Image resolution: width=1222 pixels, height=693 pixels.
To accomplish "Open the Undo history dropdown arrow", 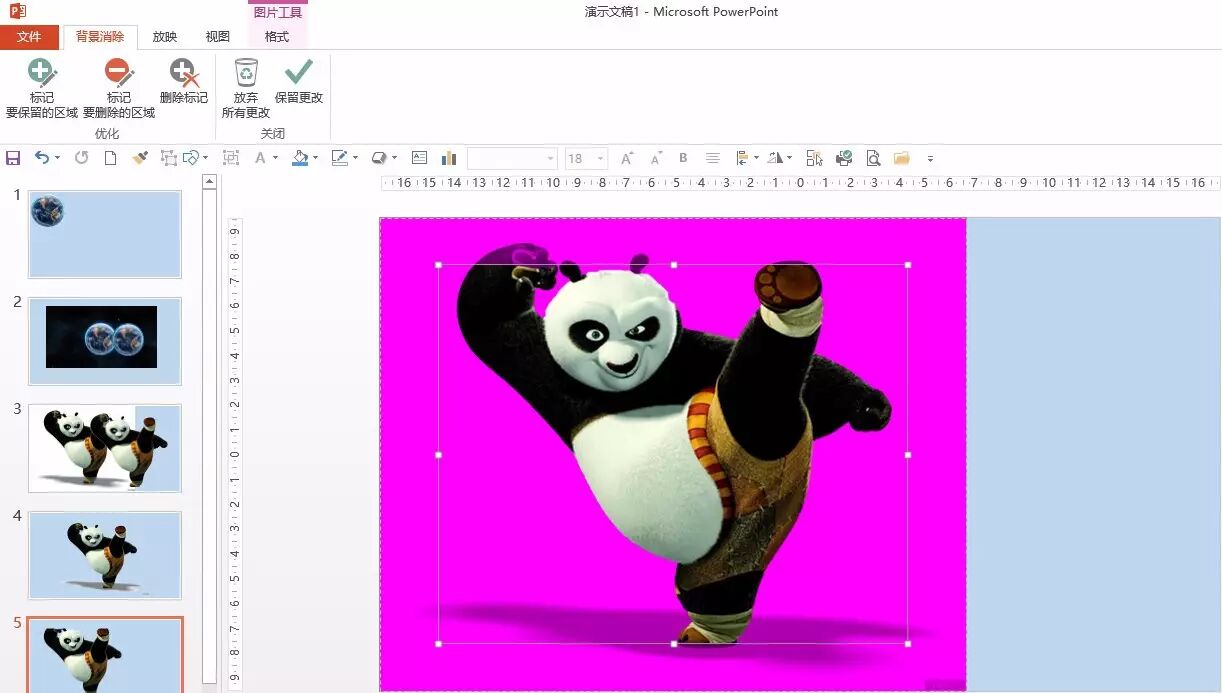I will point(57,158).
